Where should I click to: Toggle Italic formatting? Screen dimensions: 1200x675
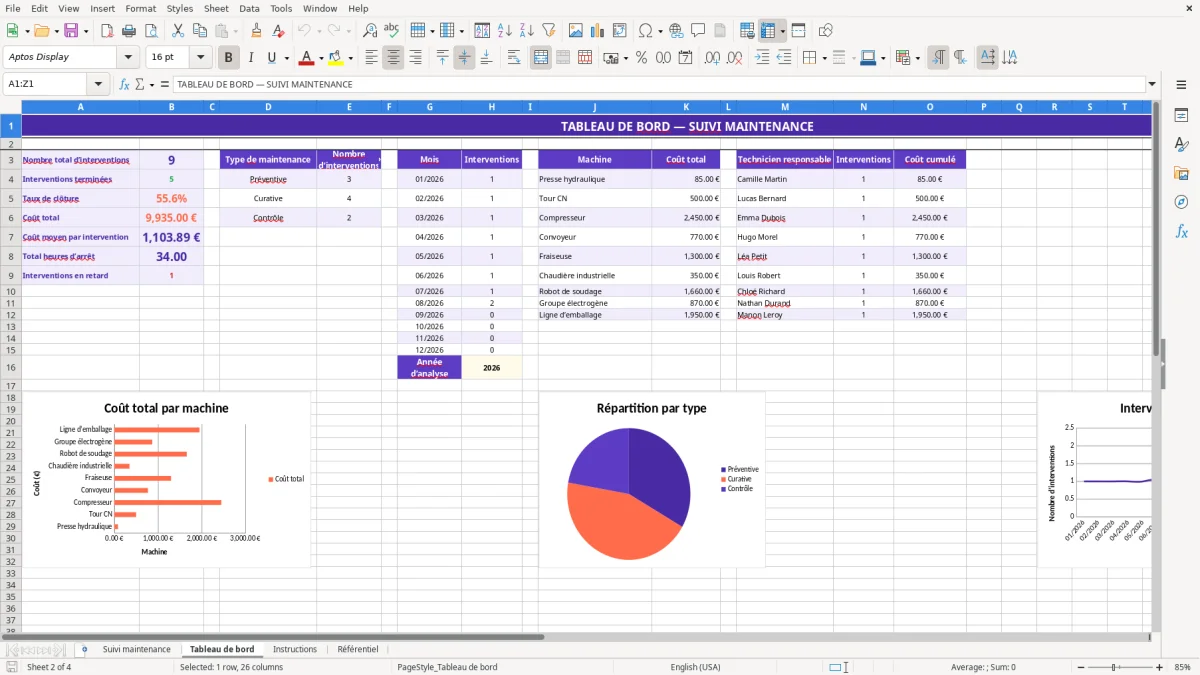point(250,58)
